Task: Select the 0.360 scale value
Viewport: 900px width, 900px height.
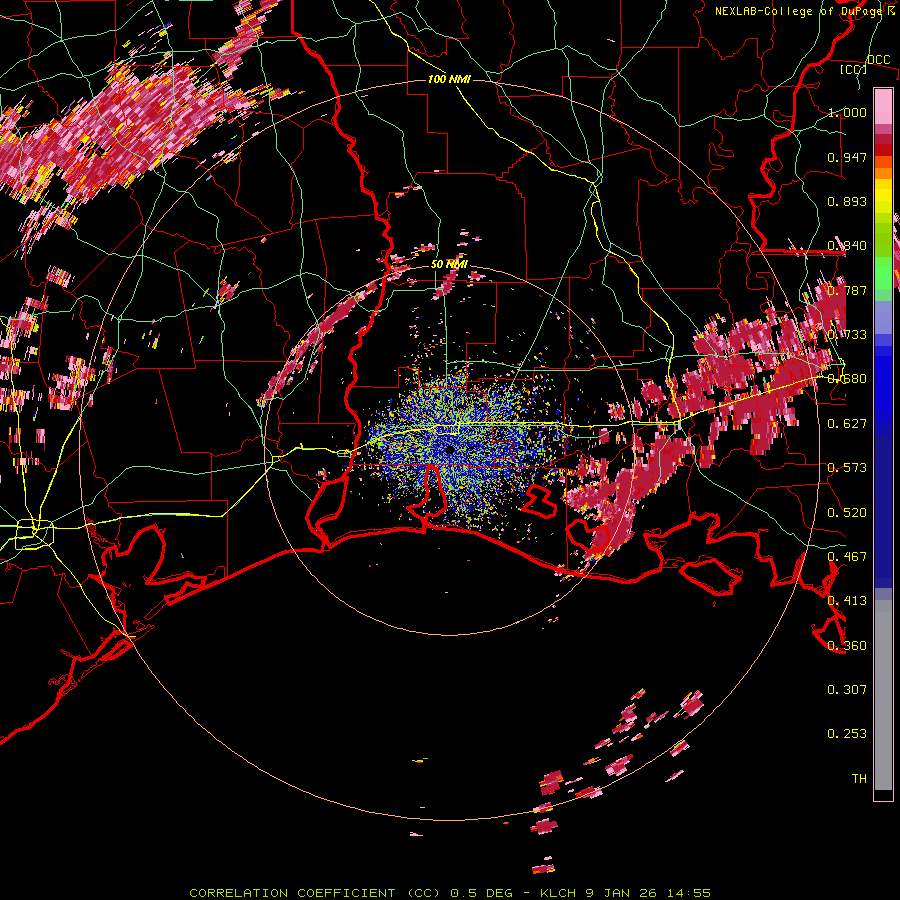Action: (x=847, y=646)
